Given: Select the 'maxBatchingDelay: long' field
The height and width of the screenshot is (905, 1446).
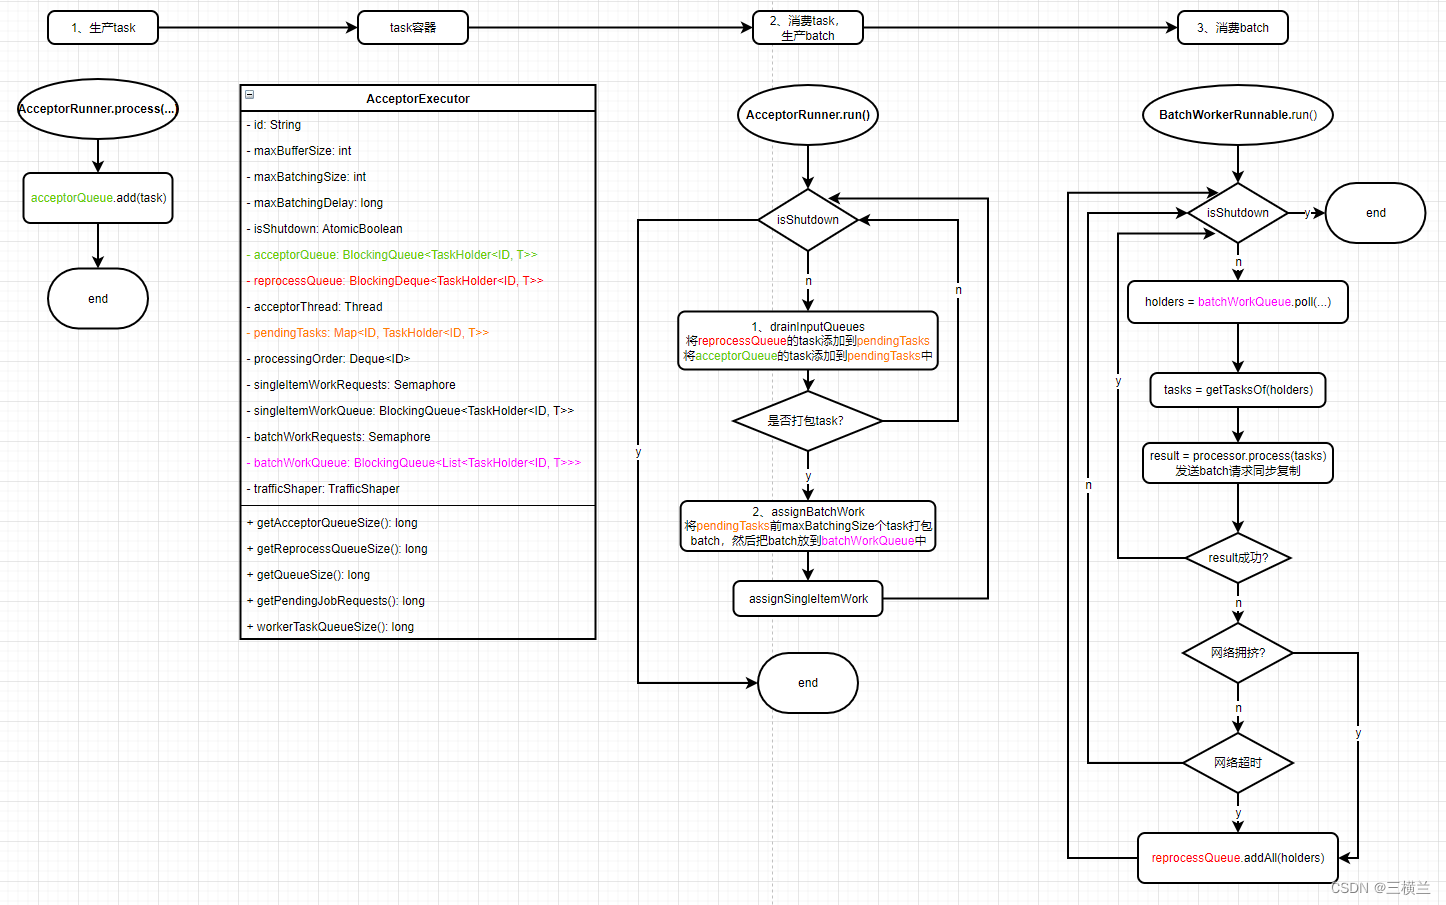Looking at the screenshot, I should point(418,203).
